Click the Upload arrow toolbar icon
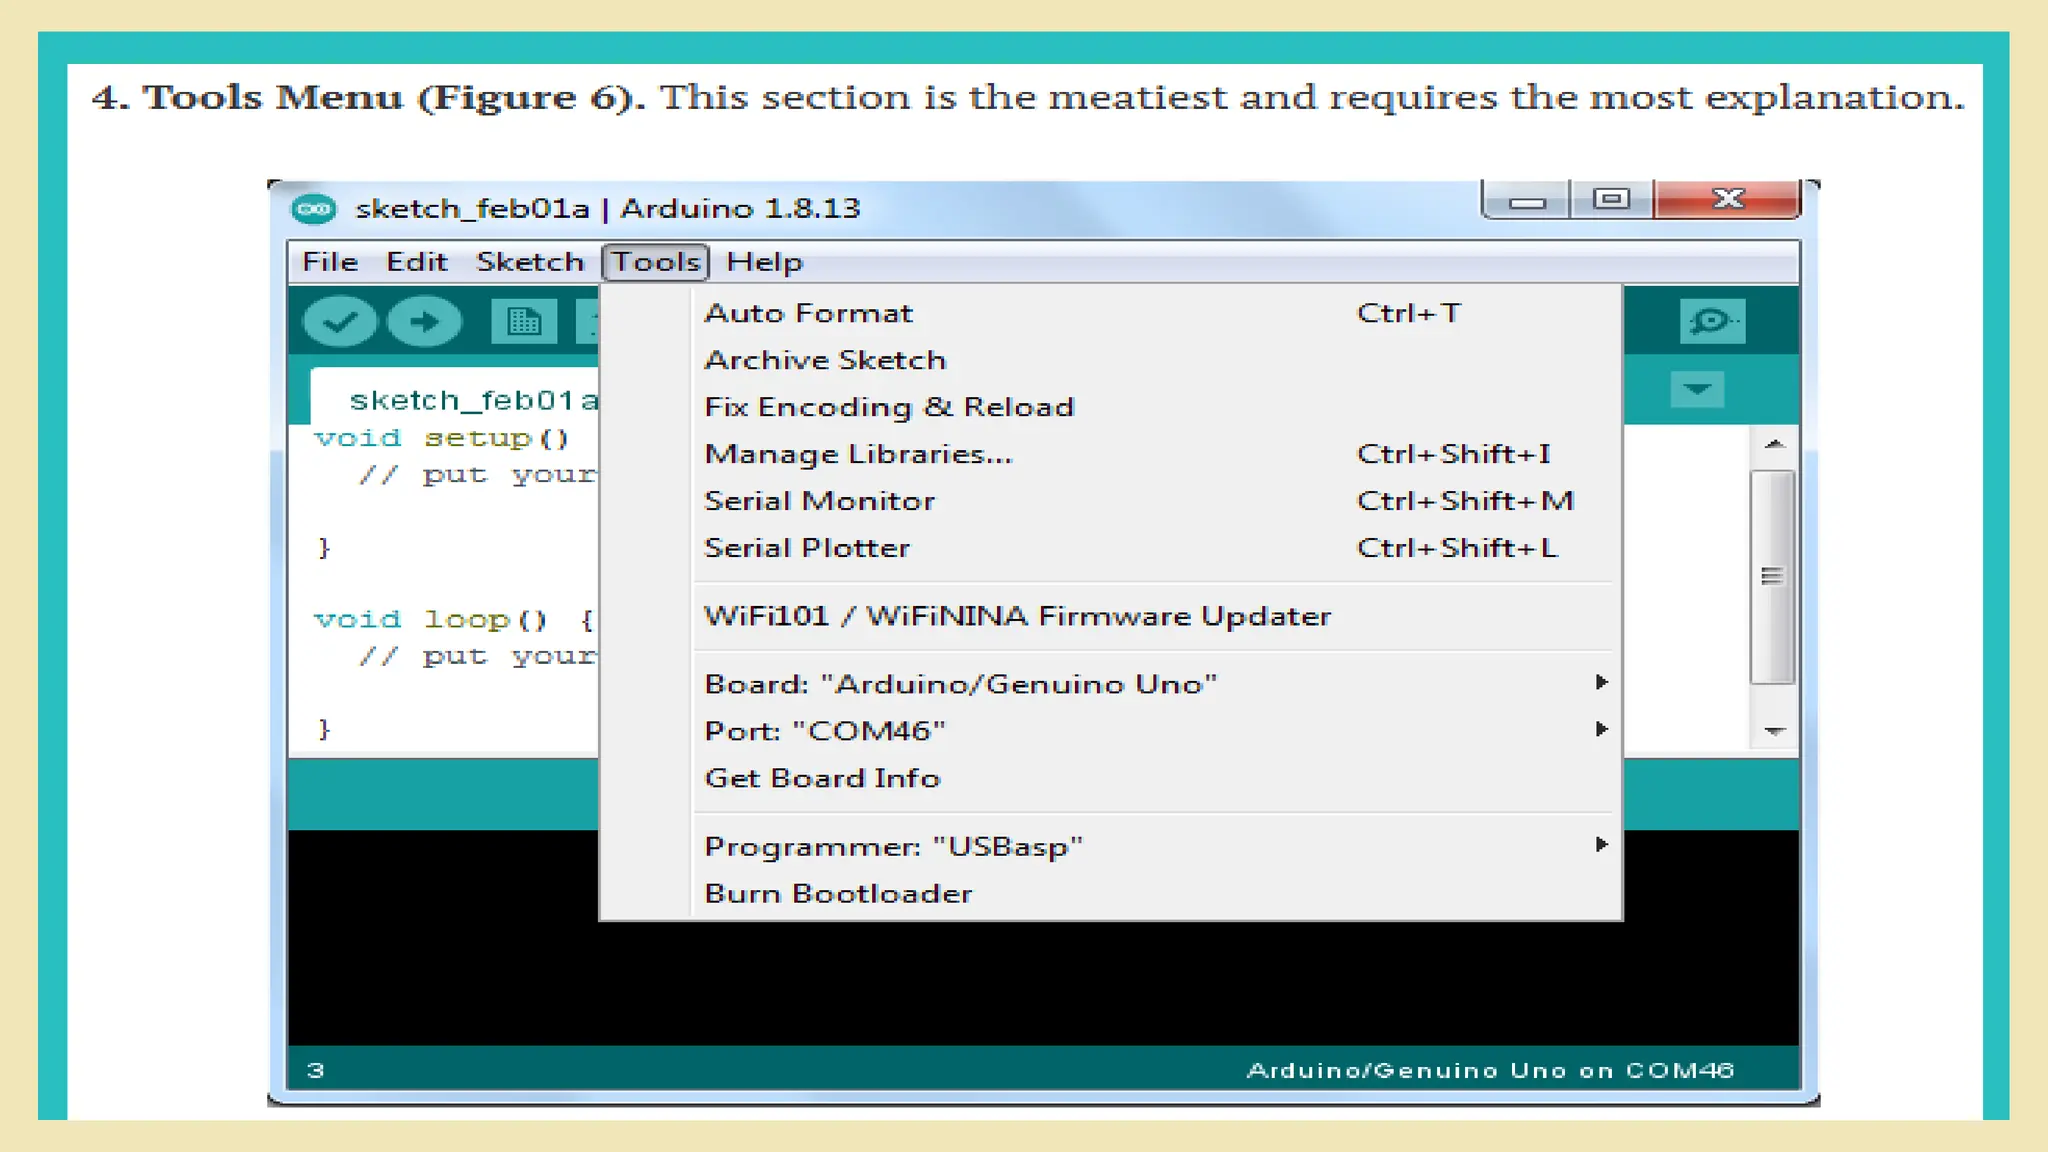Viewport: 2048px width, 1152px height. [424, 322]
